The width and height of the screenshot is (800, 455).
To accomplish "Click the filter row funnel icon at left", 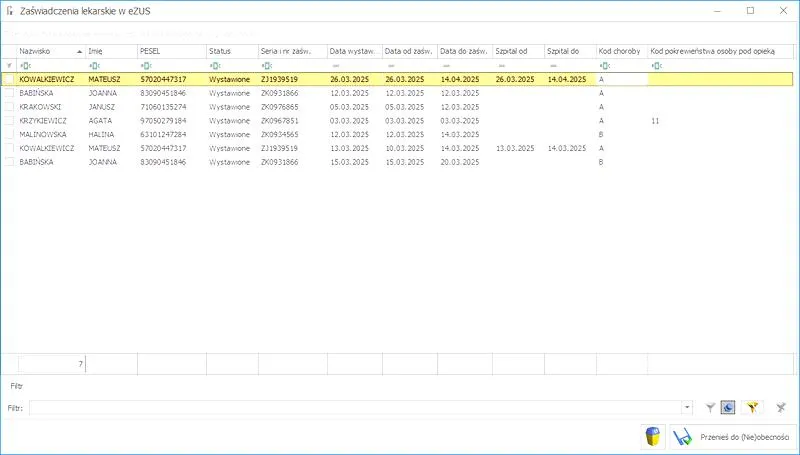I will [9, 66].
